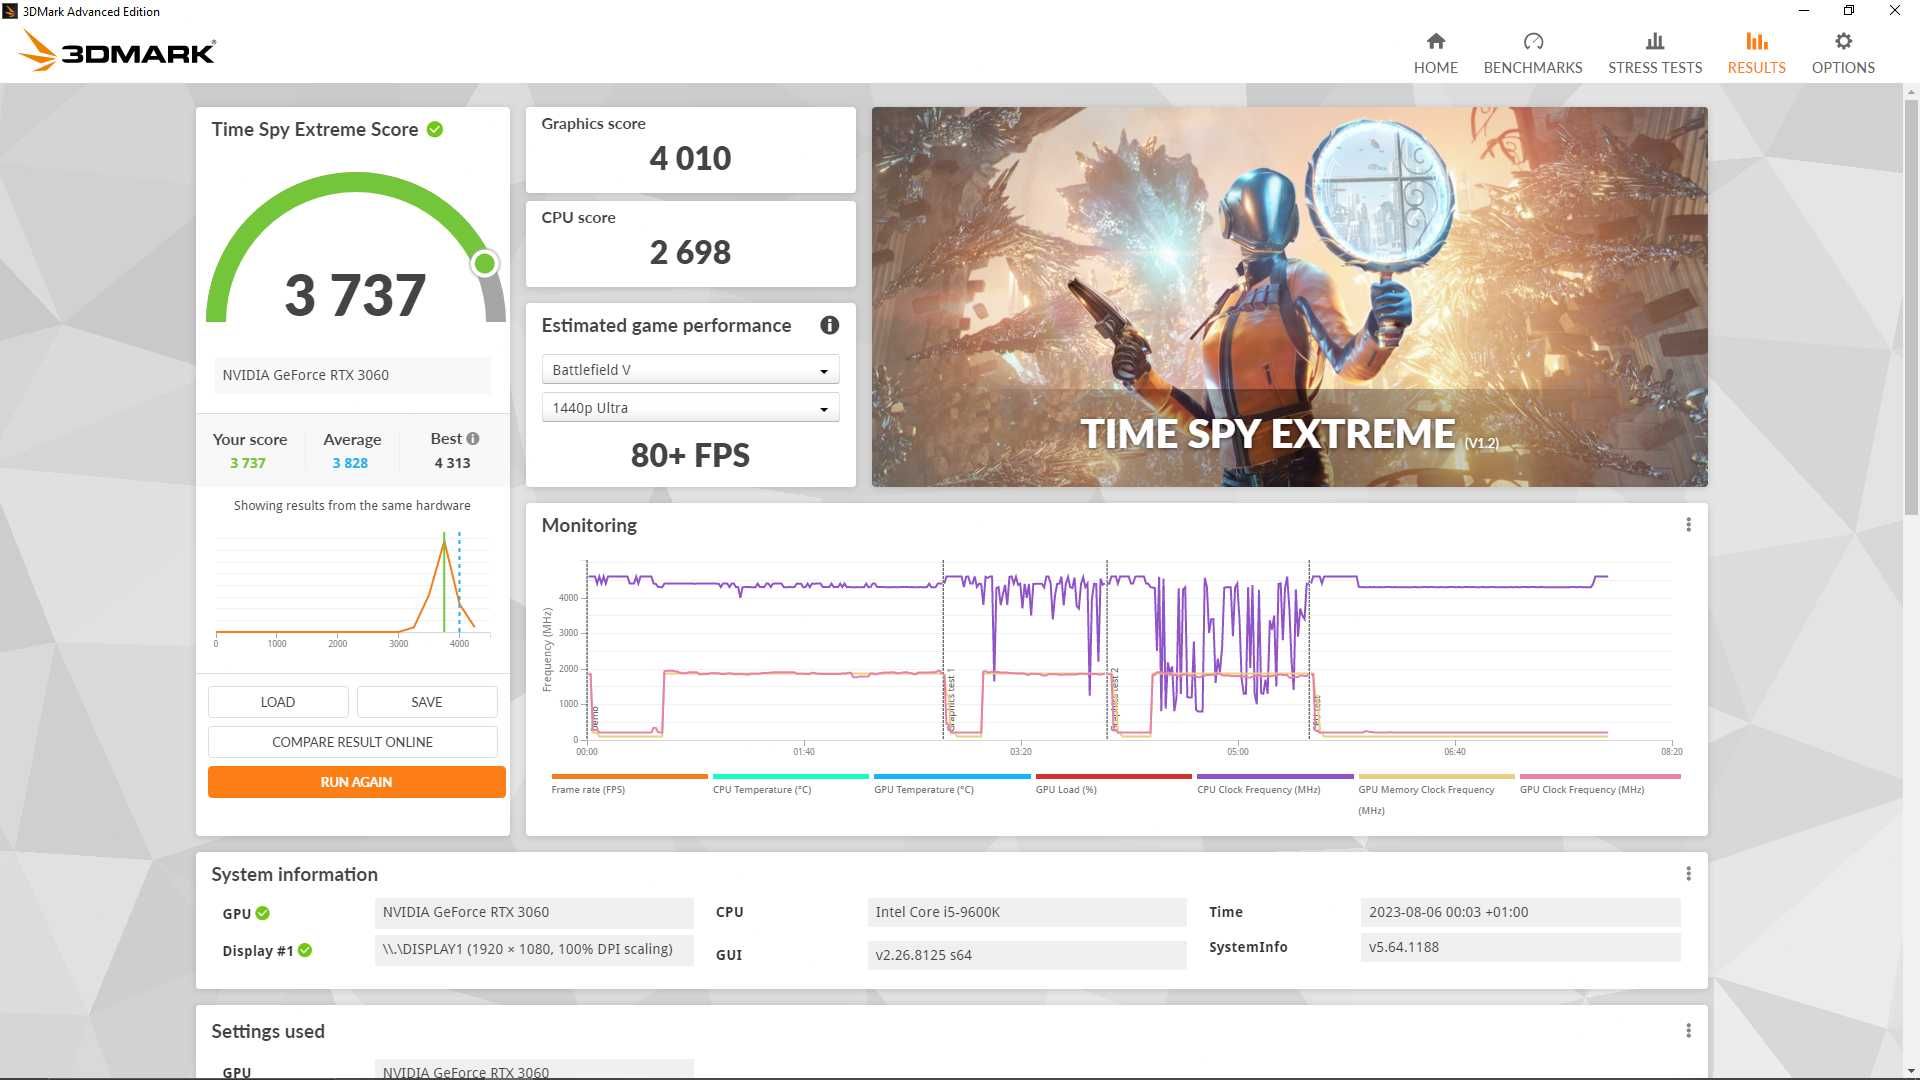Click the Graphics score 4 010 value
The height and width of the screenshot is (1080, 1920).
(690, 158)
